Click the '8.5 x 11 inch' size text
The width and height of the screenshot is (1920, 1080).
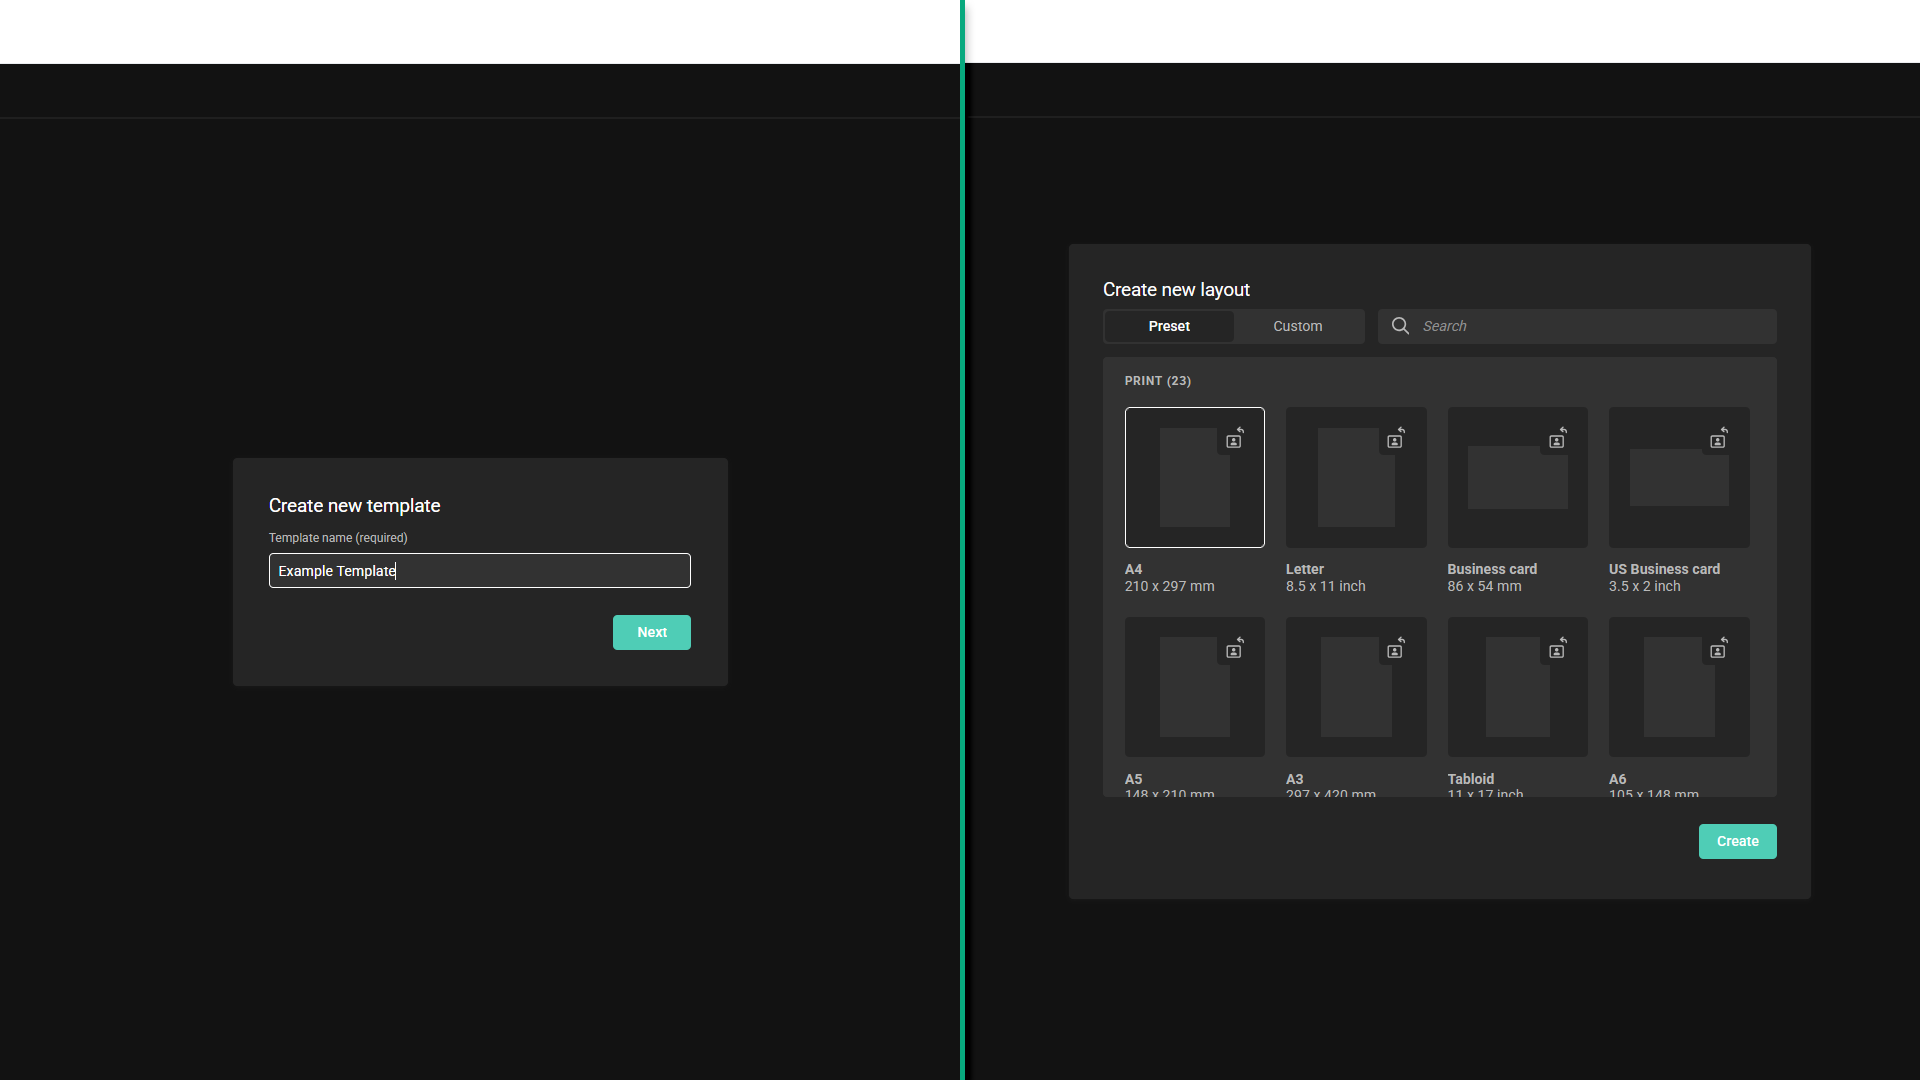pos(1326,587)
